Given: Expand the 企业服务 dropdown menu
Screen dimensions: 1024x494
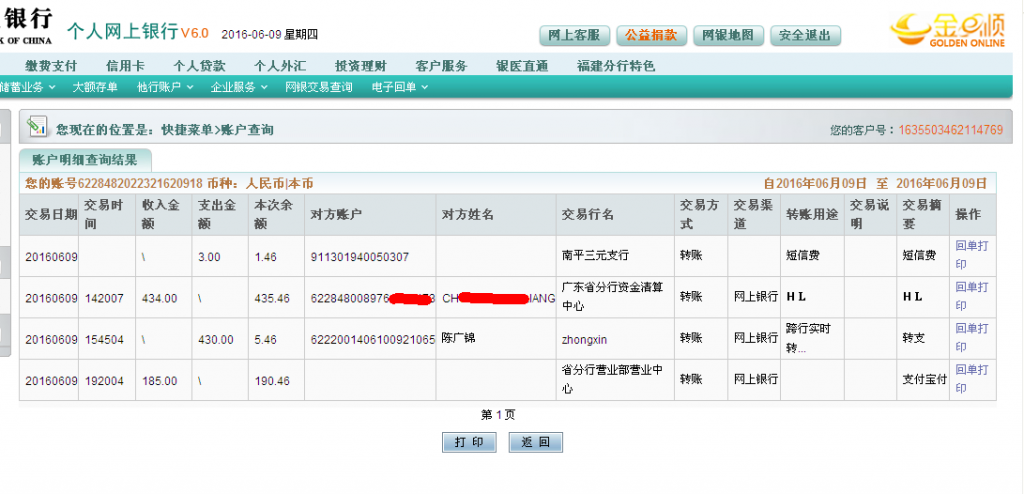Looking at the screenshot, I should coord(238,87).
